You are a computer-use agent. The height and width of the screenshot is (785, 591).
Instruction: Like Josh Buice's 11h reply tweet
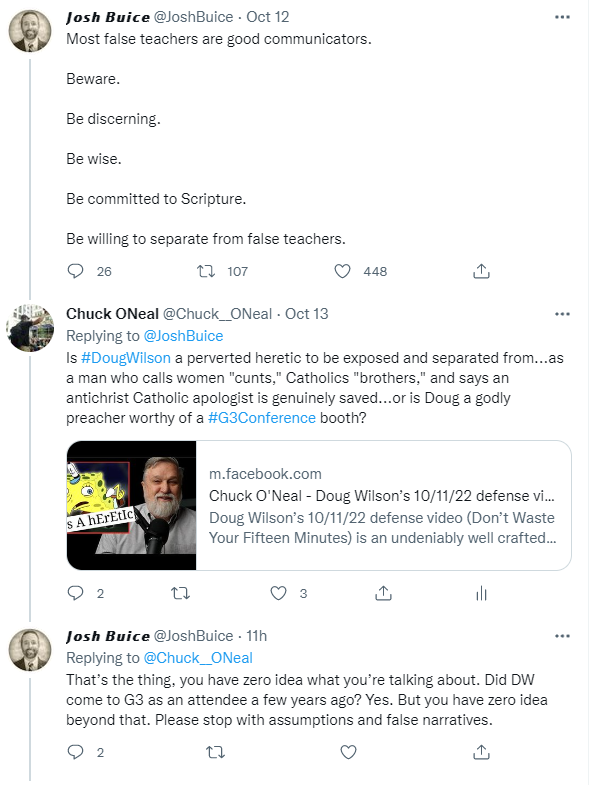click(x=348, y=752)
